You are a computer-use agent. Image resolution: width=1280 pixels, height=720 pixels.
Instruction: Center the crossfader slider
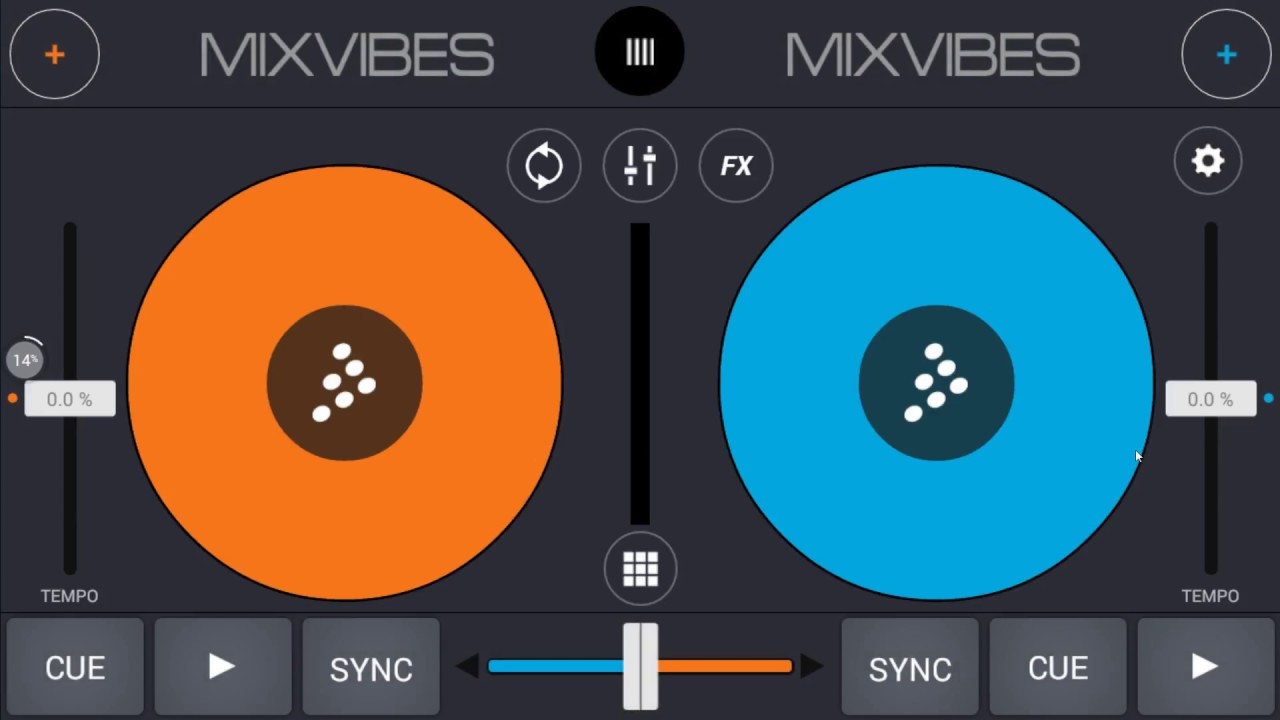[641, 667]
